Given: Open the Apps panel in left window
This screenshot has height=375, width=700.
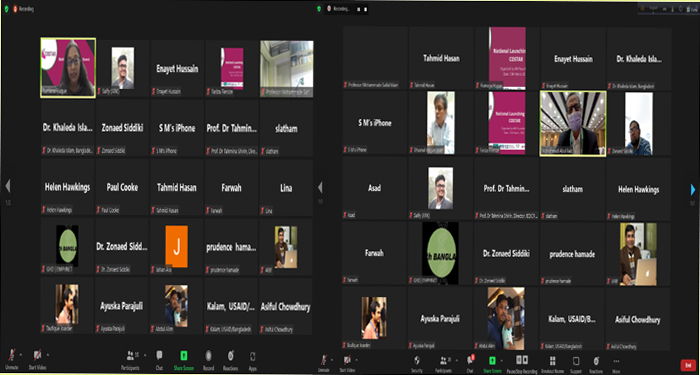Looking at the screenshot, I should point(252,361).
